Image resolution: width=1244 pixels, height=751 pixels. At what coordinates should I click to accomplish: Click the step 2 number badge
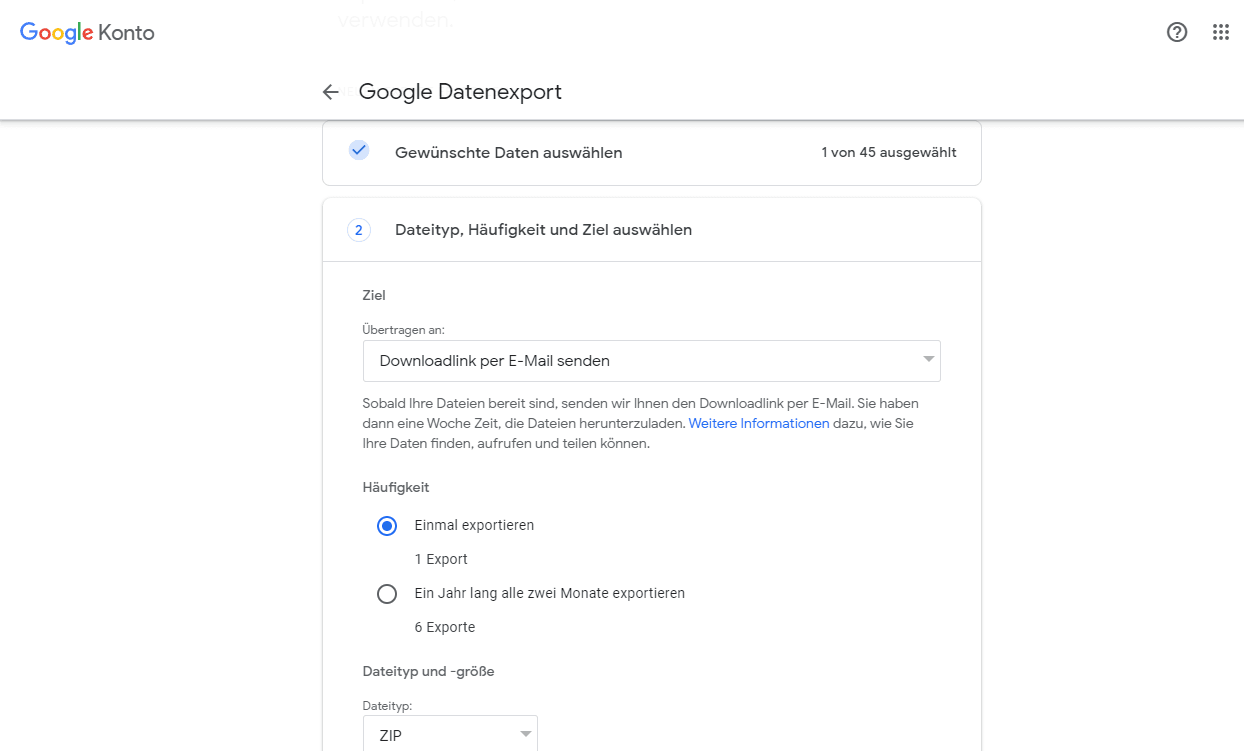click(359, 230)
